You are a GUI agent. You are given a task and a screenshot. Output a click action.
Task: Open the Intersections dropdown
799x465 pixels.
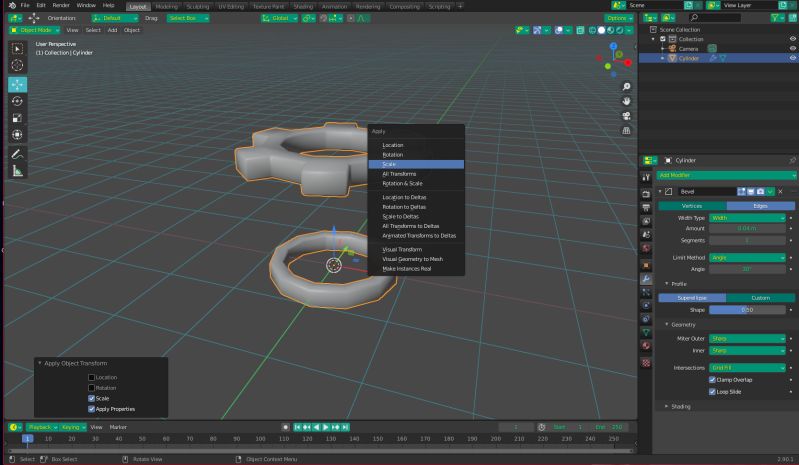[747, 368]
